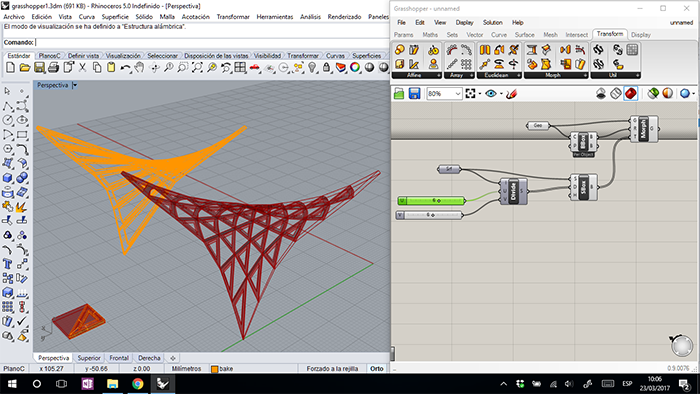Image resolution: width=700 pixels, height=394 pixels.
Task: Click the Rhino undo arrow icon
Action: tap(125, 68)
